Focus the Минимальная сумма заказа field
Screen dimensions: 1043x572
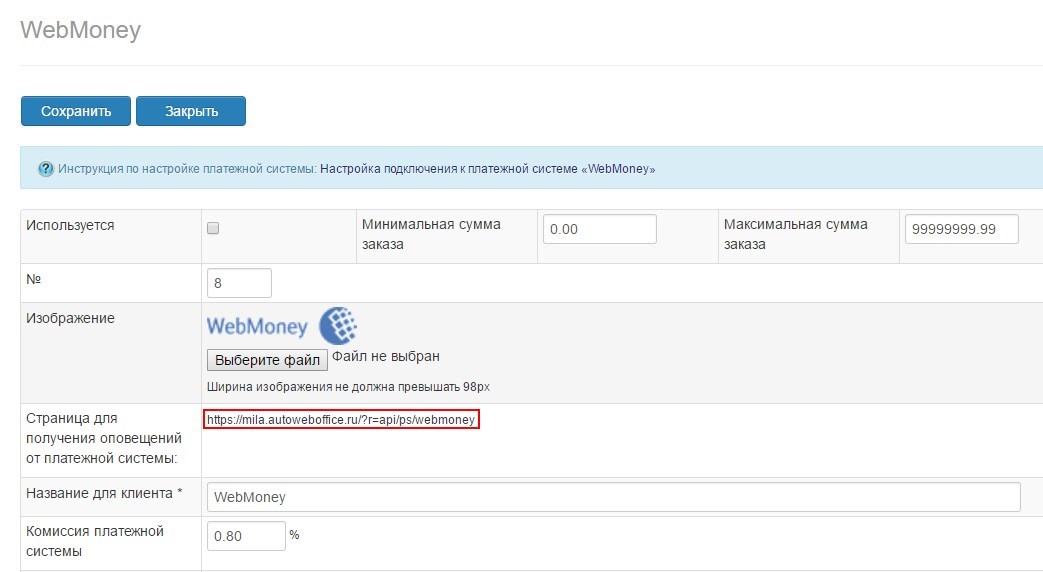[599, 229]
